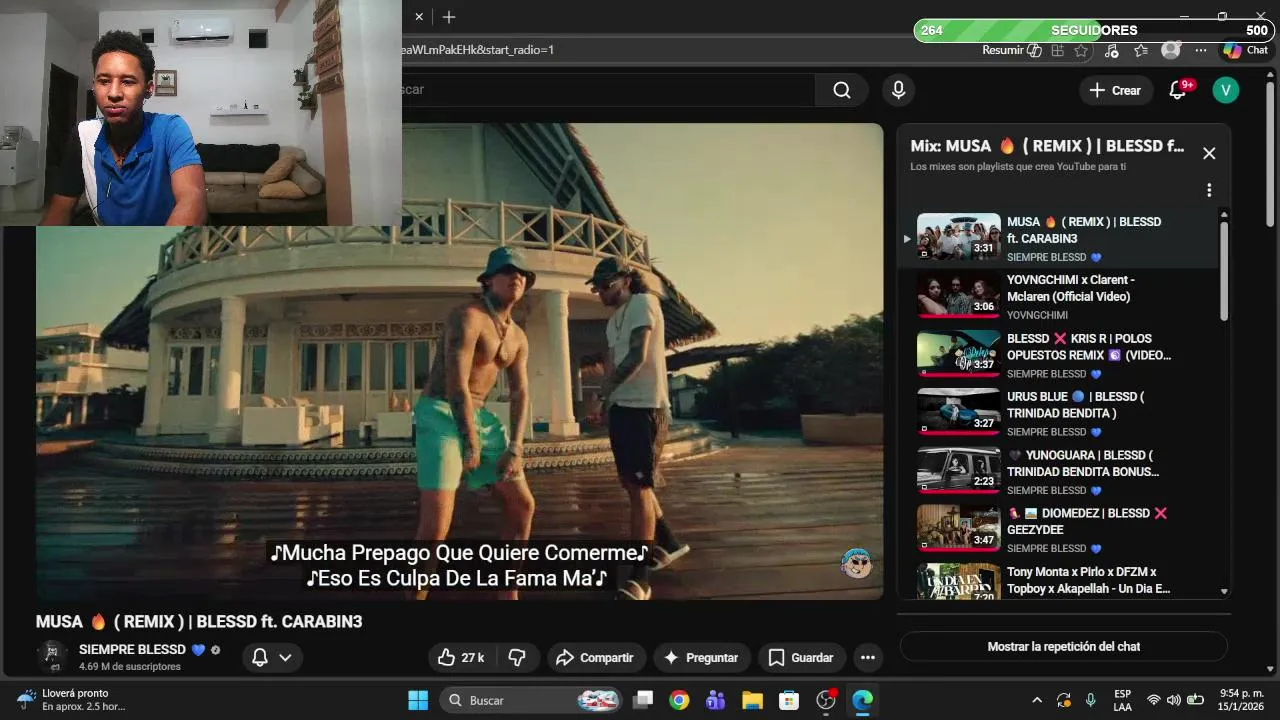Image resolution: width=1280 pixels, height=720 pixels.
Task: Add page to favorites star icon
Action: [1081, 50]
